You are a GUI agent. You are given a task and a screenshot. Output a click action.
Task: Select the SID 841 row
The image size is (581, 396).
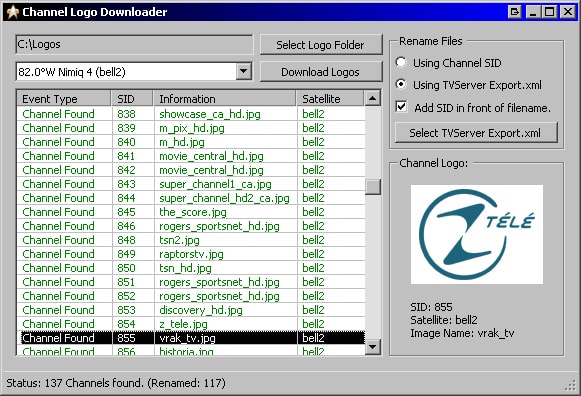[191, 156]
